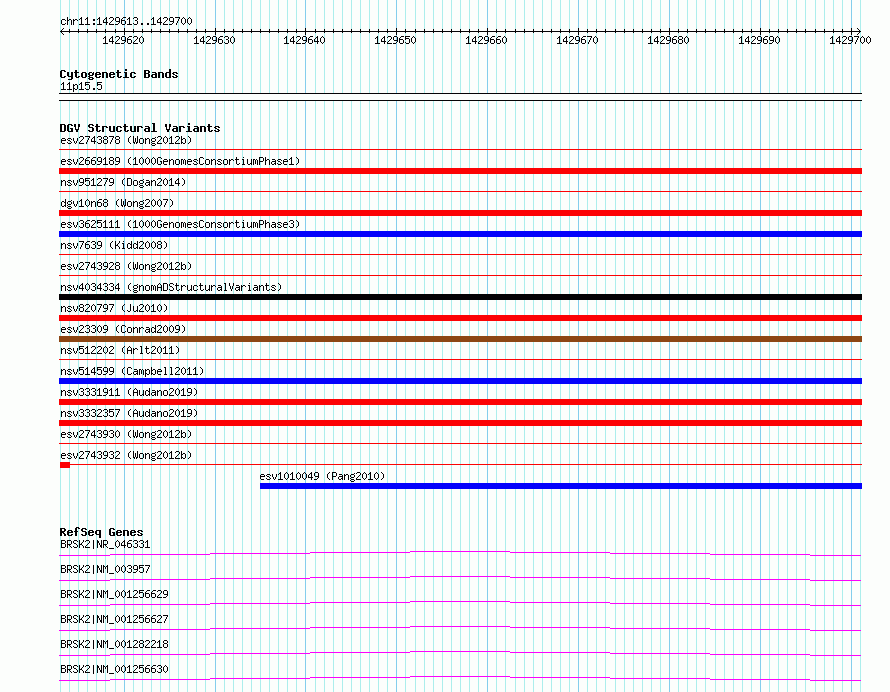Open the Cytogenetic Bands track title
Screen dimensions: 890x692
(x=119, y=74)
